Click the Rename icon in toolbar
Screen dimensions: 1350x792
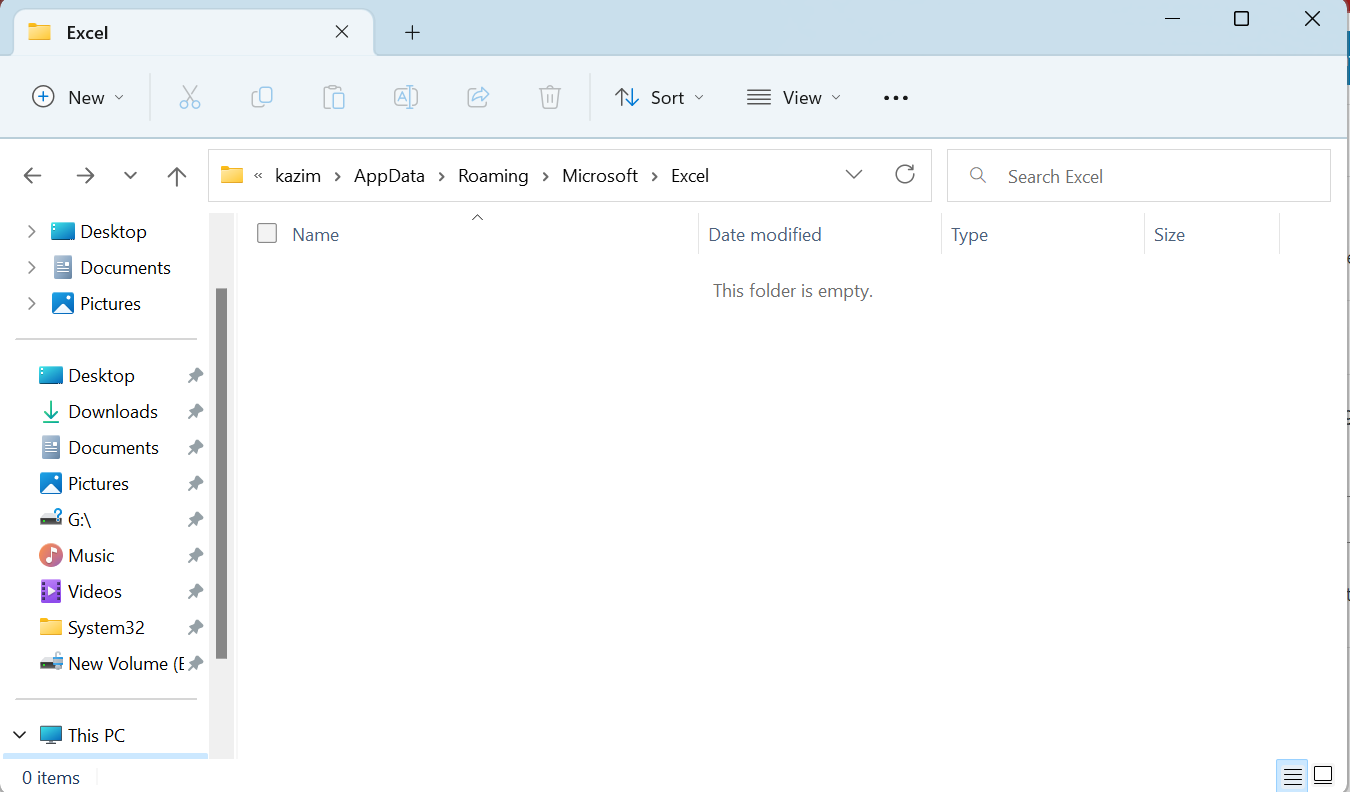[x=406, y=97]
